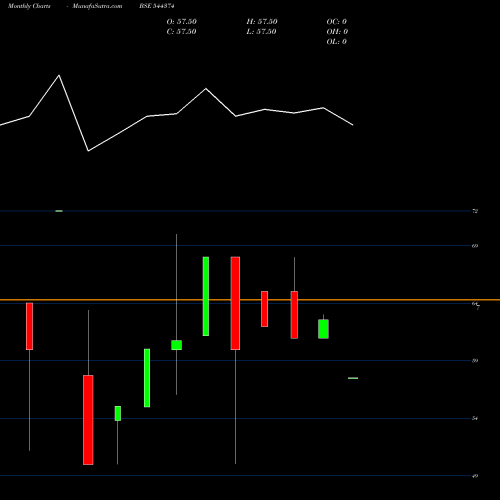Click the 49 price axis label
This screenshot has height=500, width=500.
(475, 476)
